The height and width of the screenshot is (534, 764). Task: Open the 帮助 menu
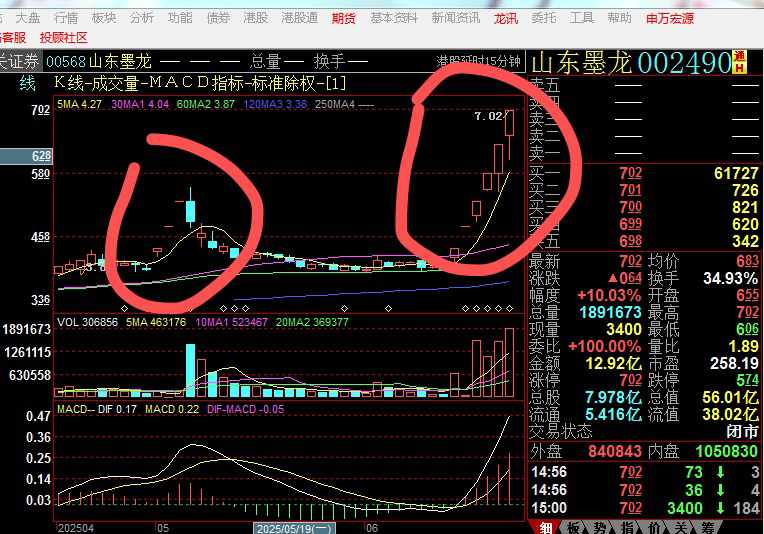point(619,19)
